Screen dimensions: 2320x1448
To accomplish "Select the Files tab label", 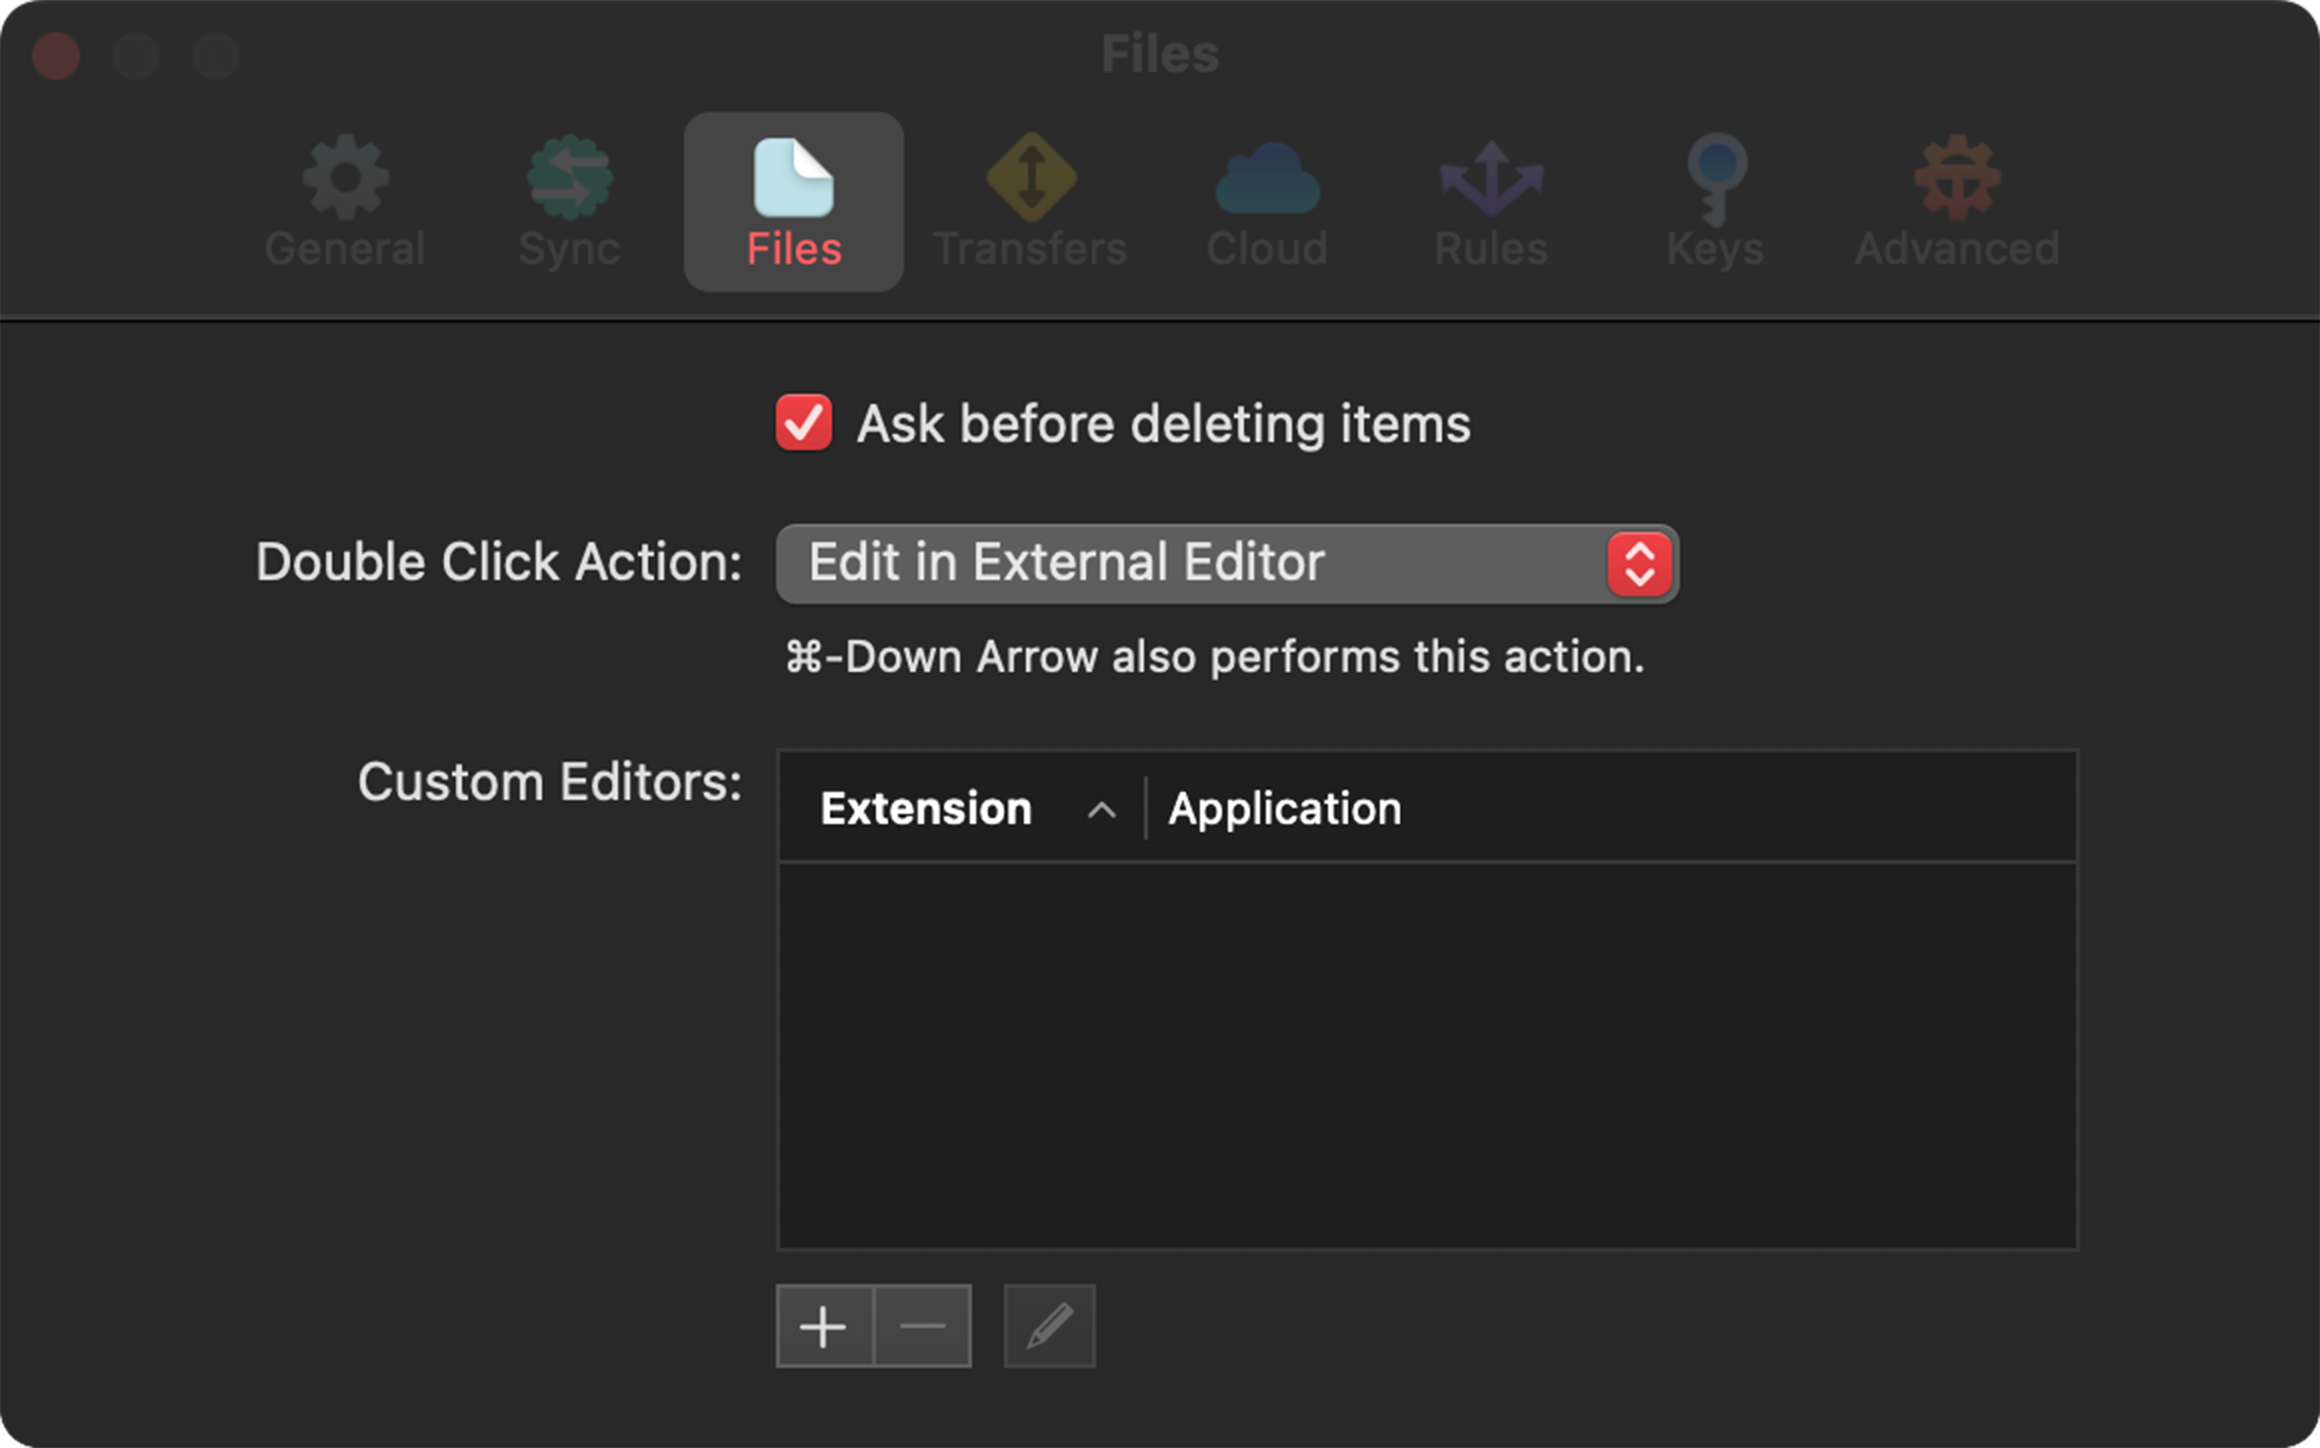I will click(793, 248).
